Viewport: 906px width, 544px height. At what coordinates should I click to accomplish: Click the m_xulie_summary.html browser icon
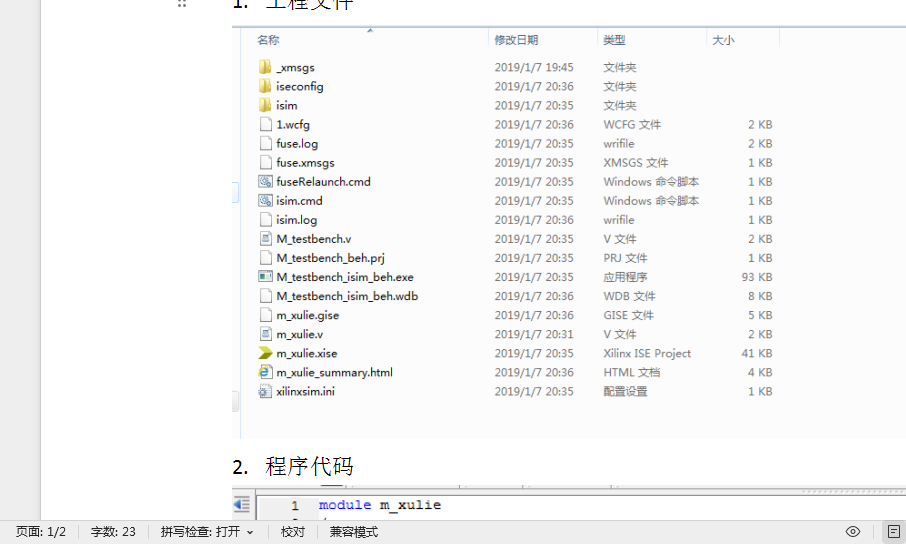(x=265, y=372)
